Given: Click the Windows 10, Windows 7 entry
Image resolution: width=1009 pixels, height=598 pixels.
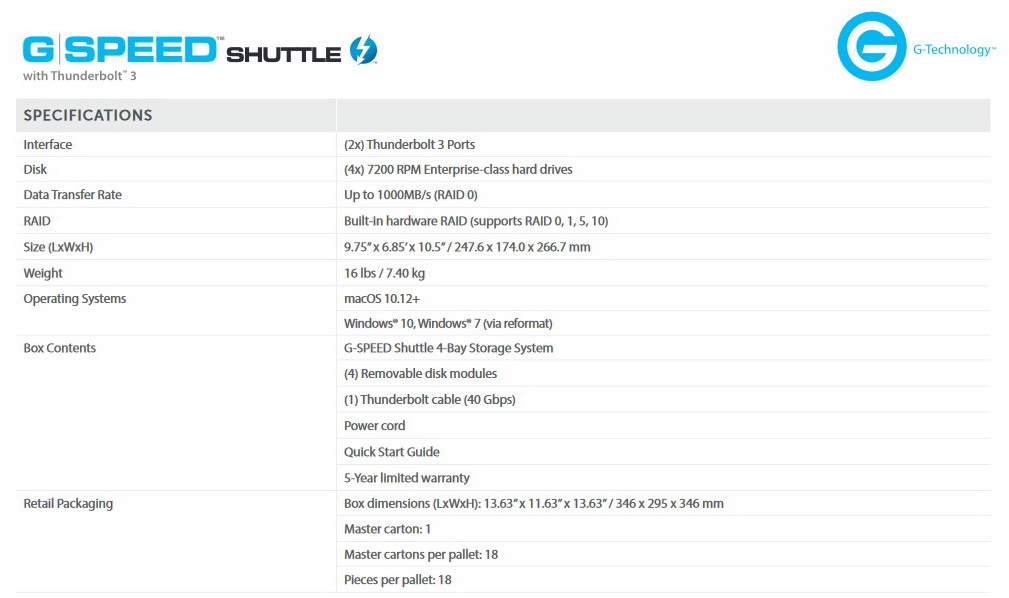Looking at the screenshot, I should 448,324.
